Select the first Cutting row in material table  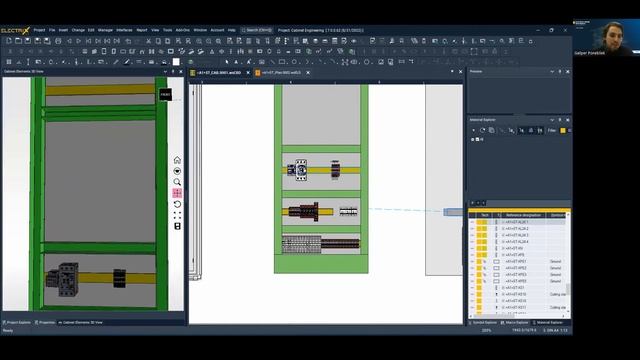coord(517,294)
